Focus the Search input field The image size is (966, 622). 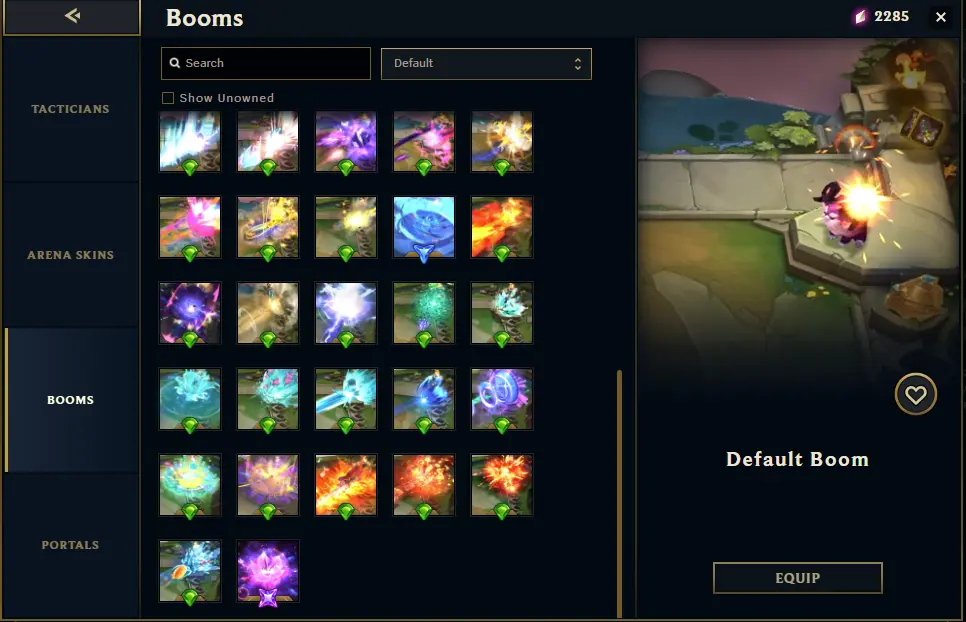coord(266,63)
